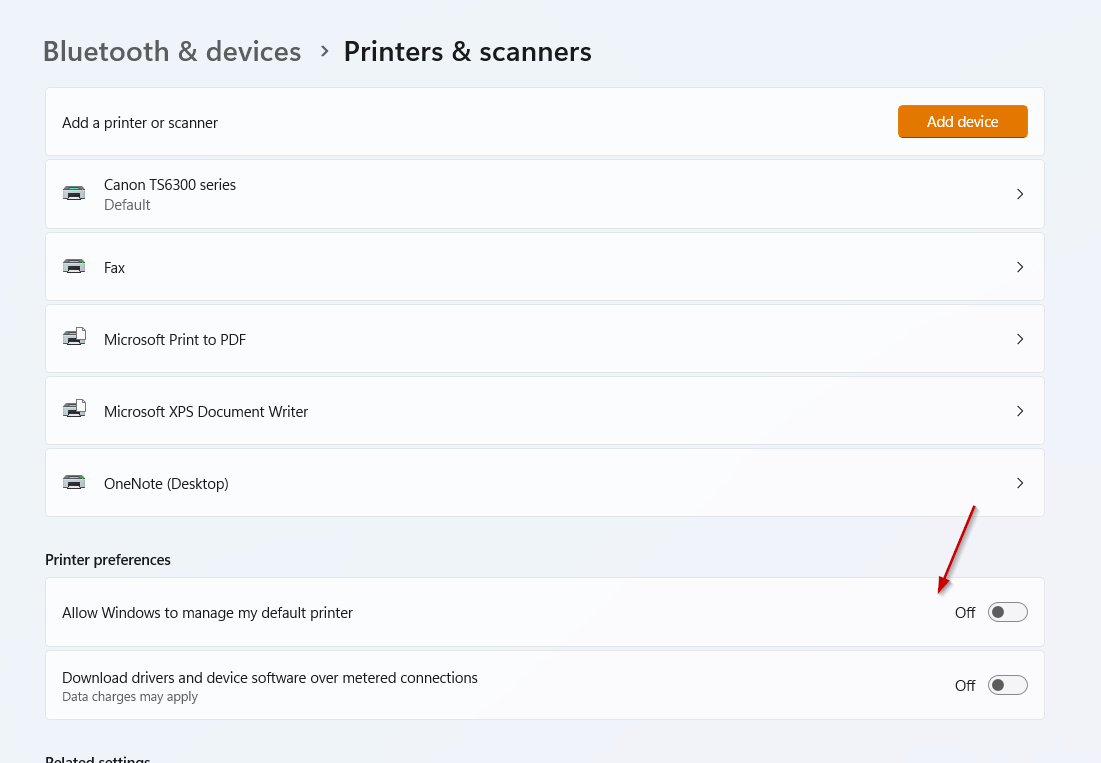Click the Microsoft XPS Document Writer icon
Image resolution: width=1101 pixels, height=763 pixels.
(74, 410)
